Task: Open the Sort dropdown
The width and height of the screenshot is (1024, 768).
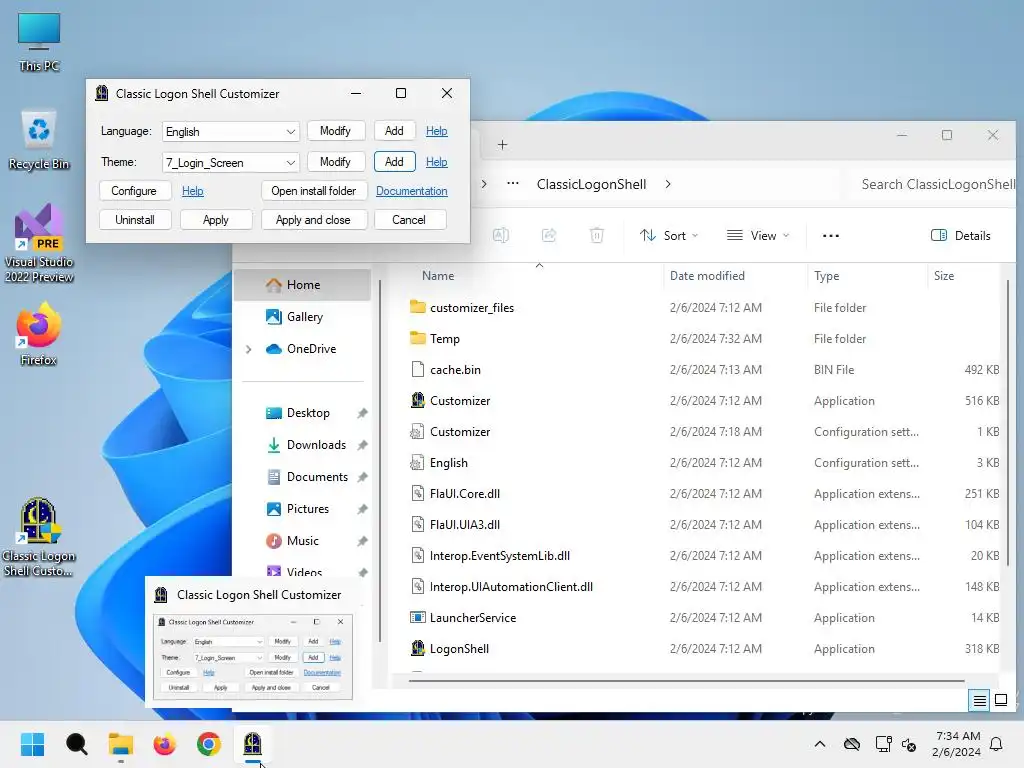Action: 669,236
